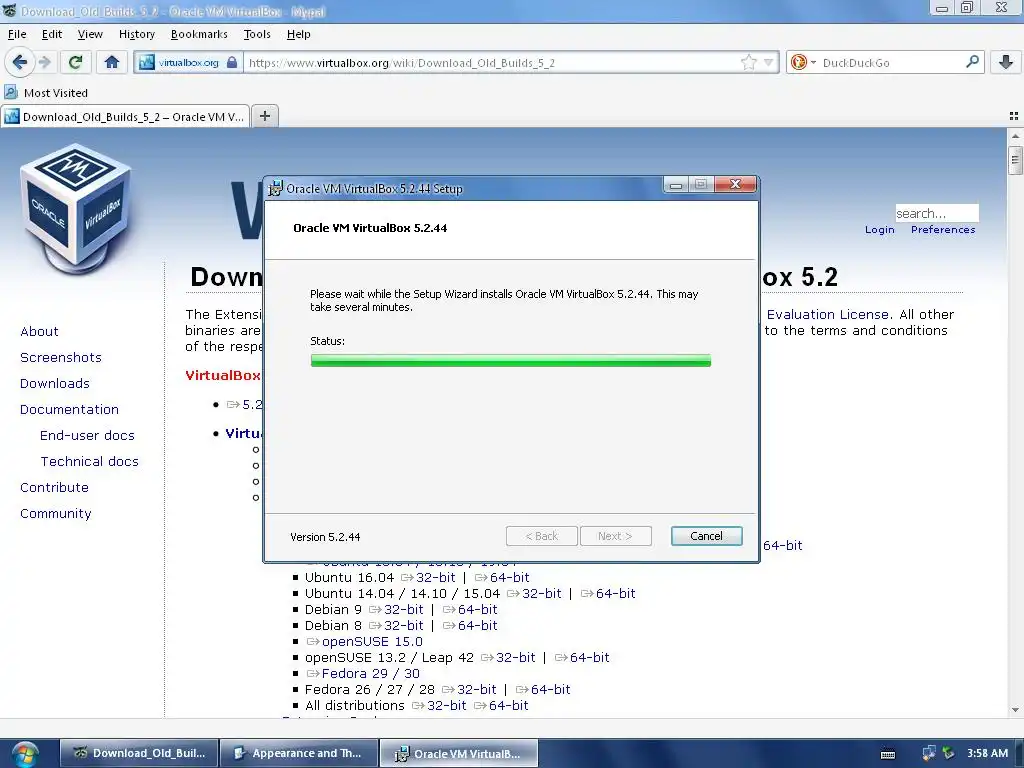Reload the page with the refresh icon
The width and height of the screenshot is (1024, 768).
[75, 63]
